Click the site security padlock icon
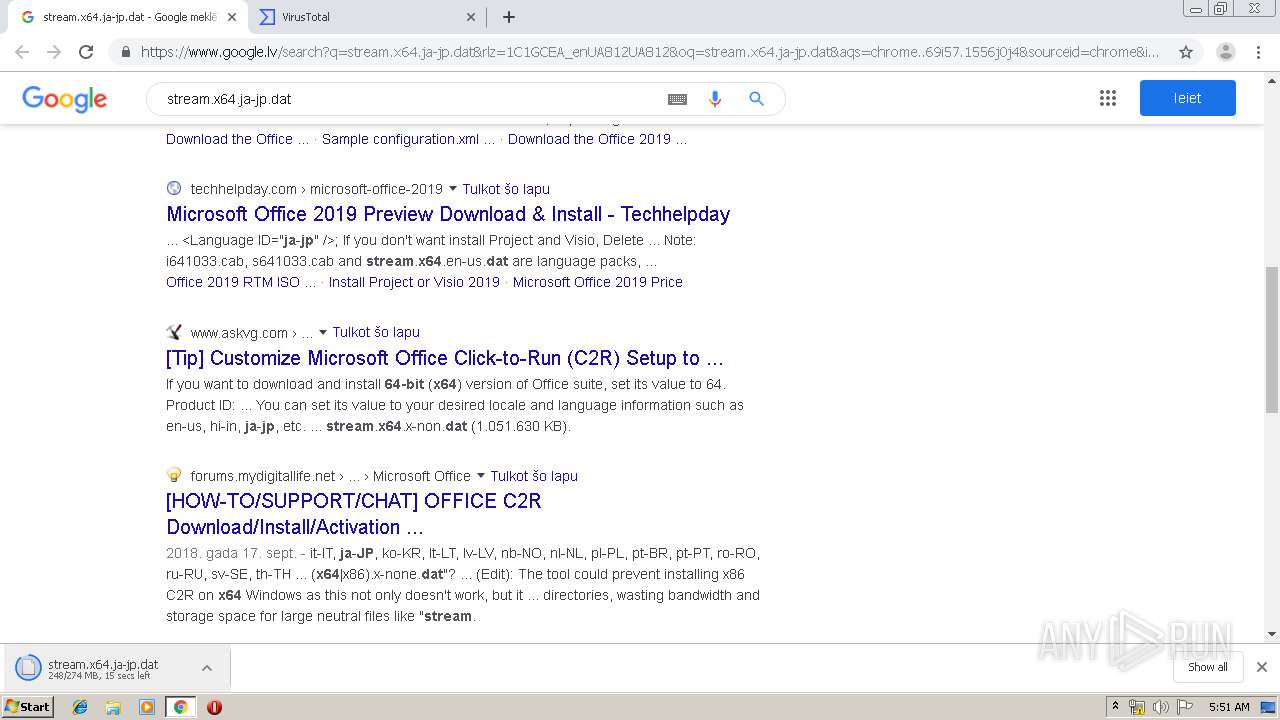Screen dimensions: 1280x720 point(125,52)
